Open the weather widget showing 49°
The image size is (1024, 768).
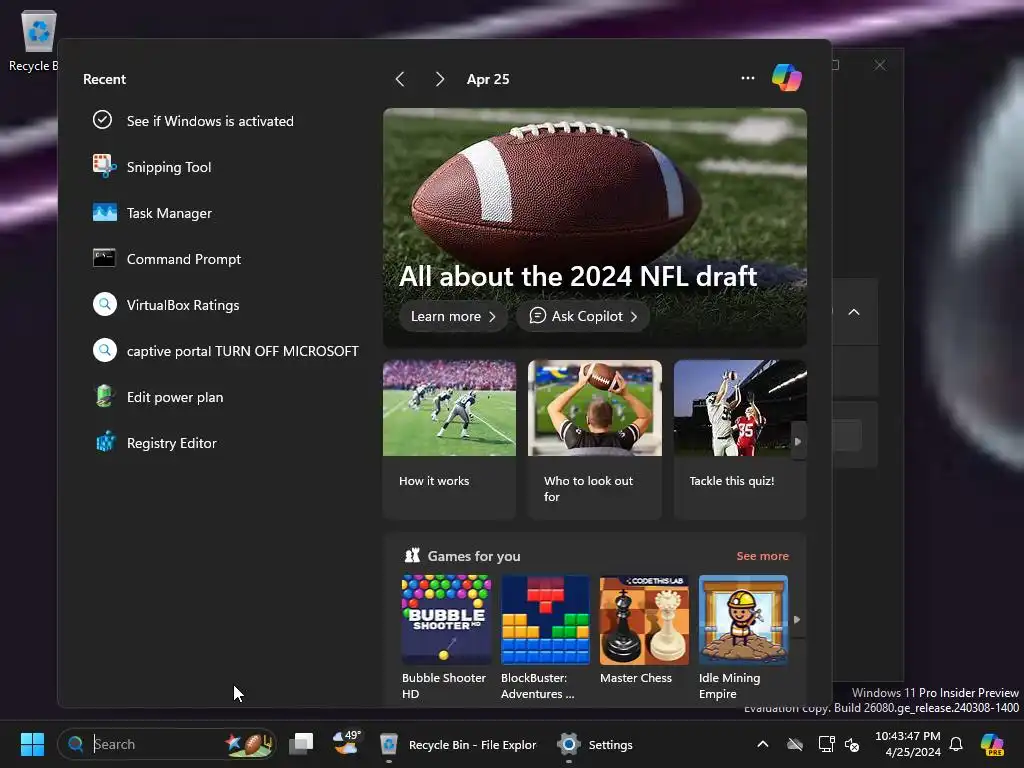[346, 744]
